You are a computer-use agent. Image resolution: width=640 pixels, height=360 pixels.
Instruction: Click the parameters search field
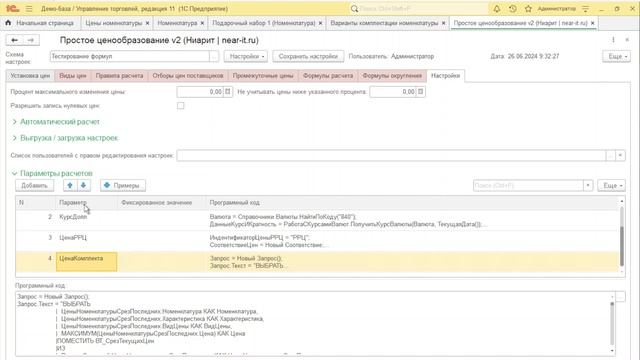pyautogui.click(x=528, y=185)
